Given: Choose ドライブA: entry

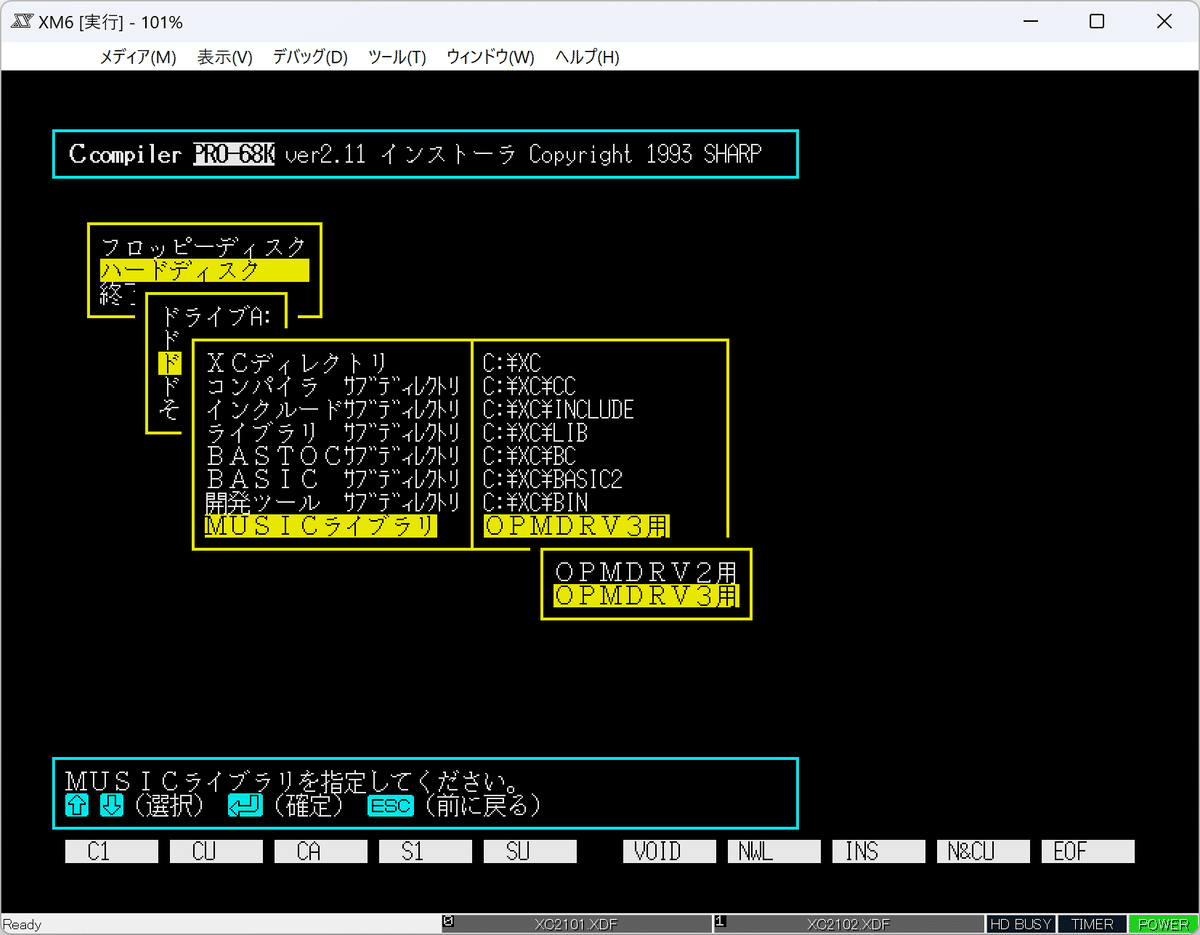Looking at the screenshot, I should click(216, 317).
